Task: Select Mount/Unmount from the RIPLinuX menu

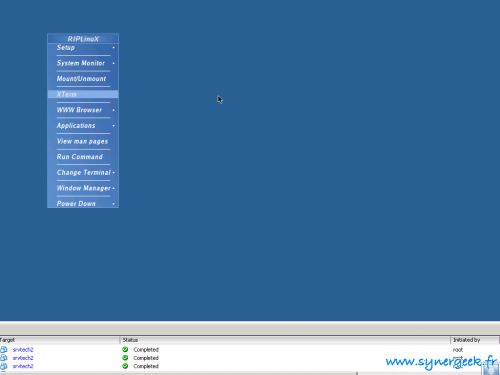Action: point(83,79)
